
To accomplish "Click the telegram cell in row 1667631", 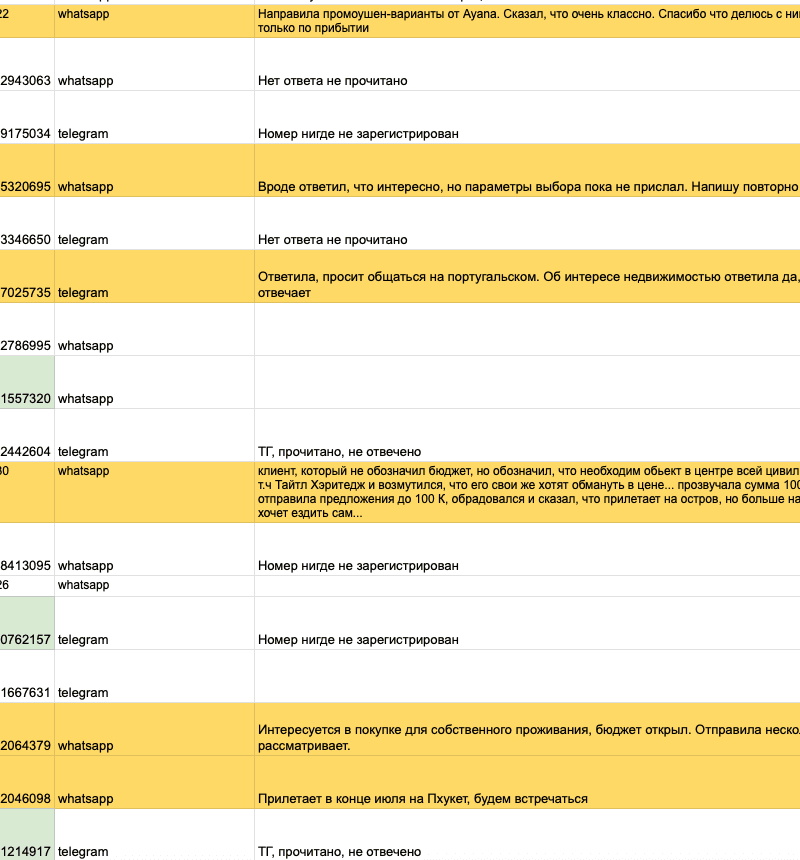I will pos(154,676).
